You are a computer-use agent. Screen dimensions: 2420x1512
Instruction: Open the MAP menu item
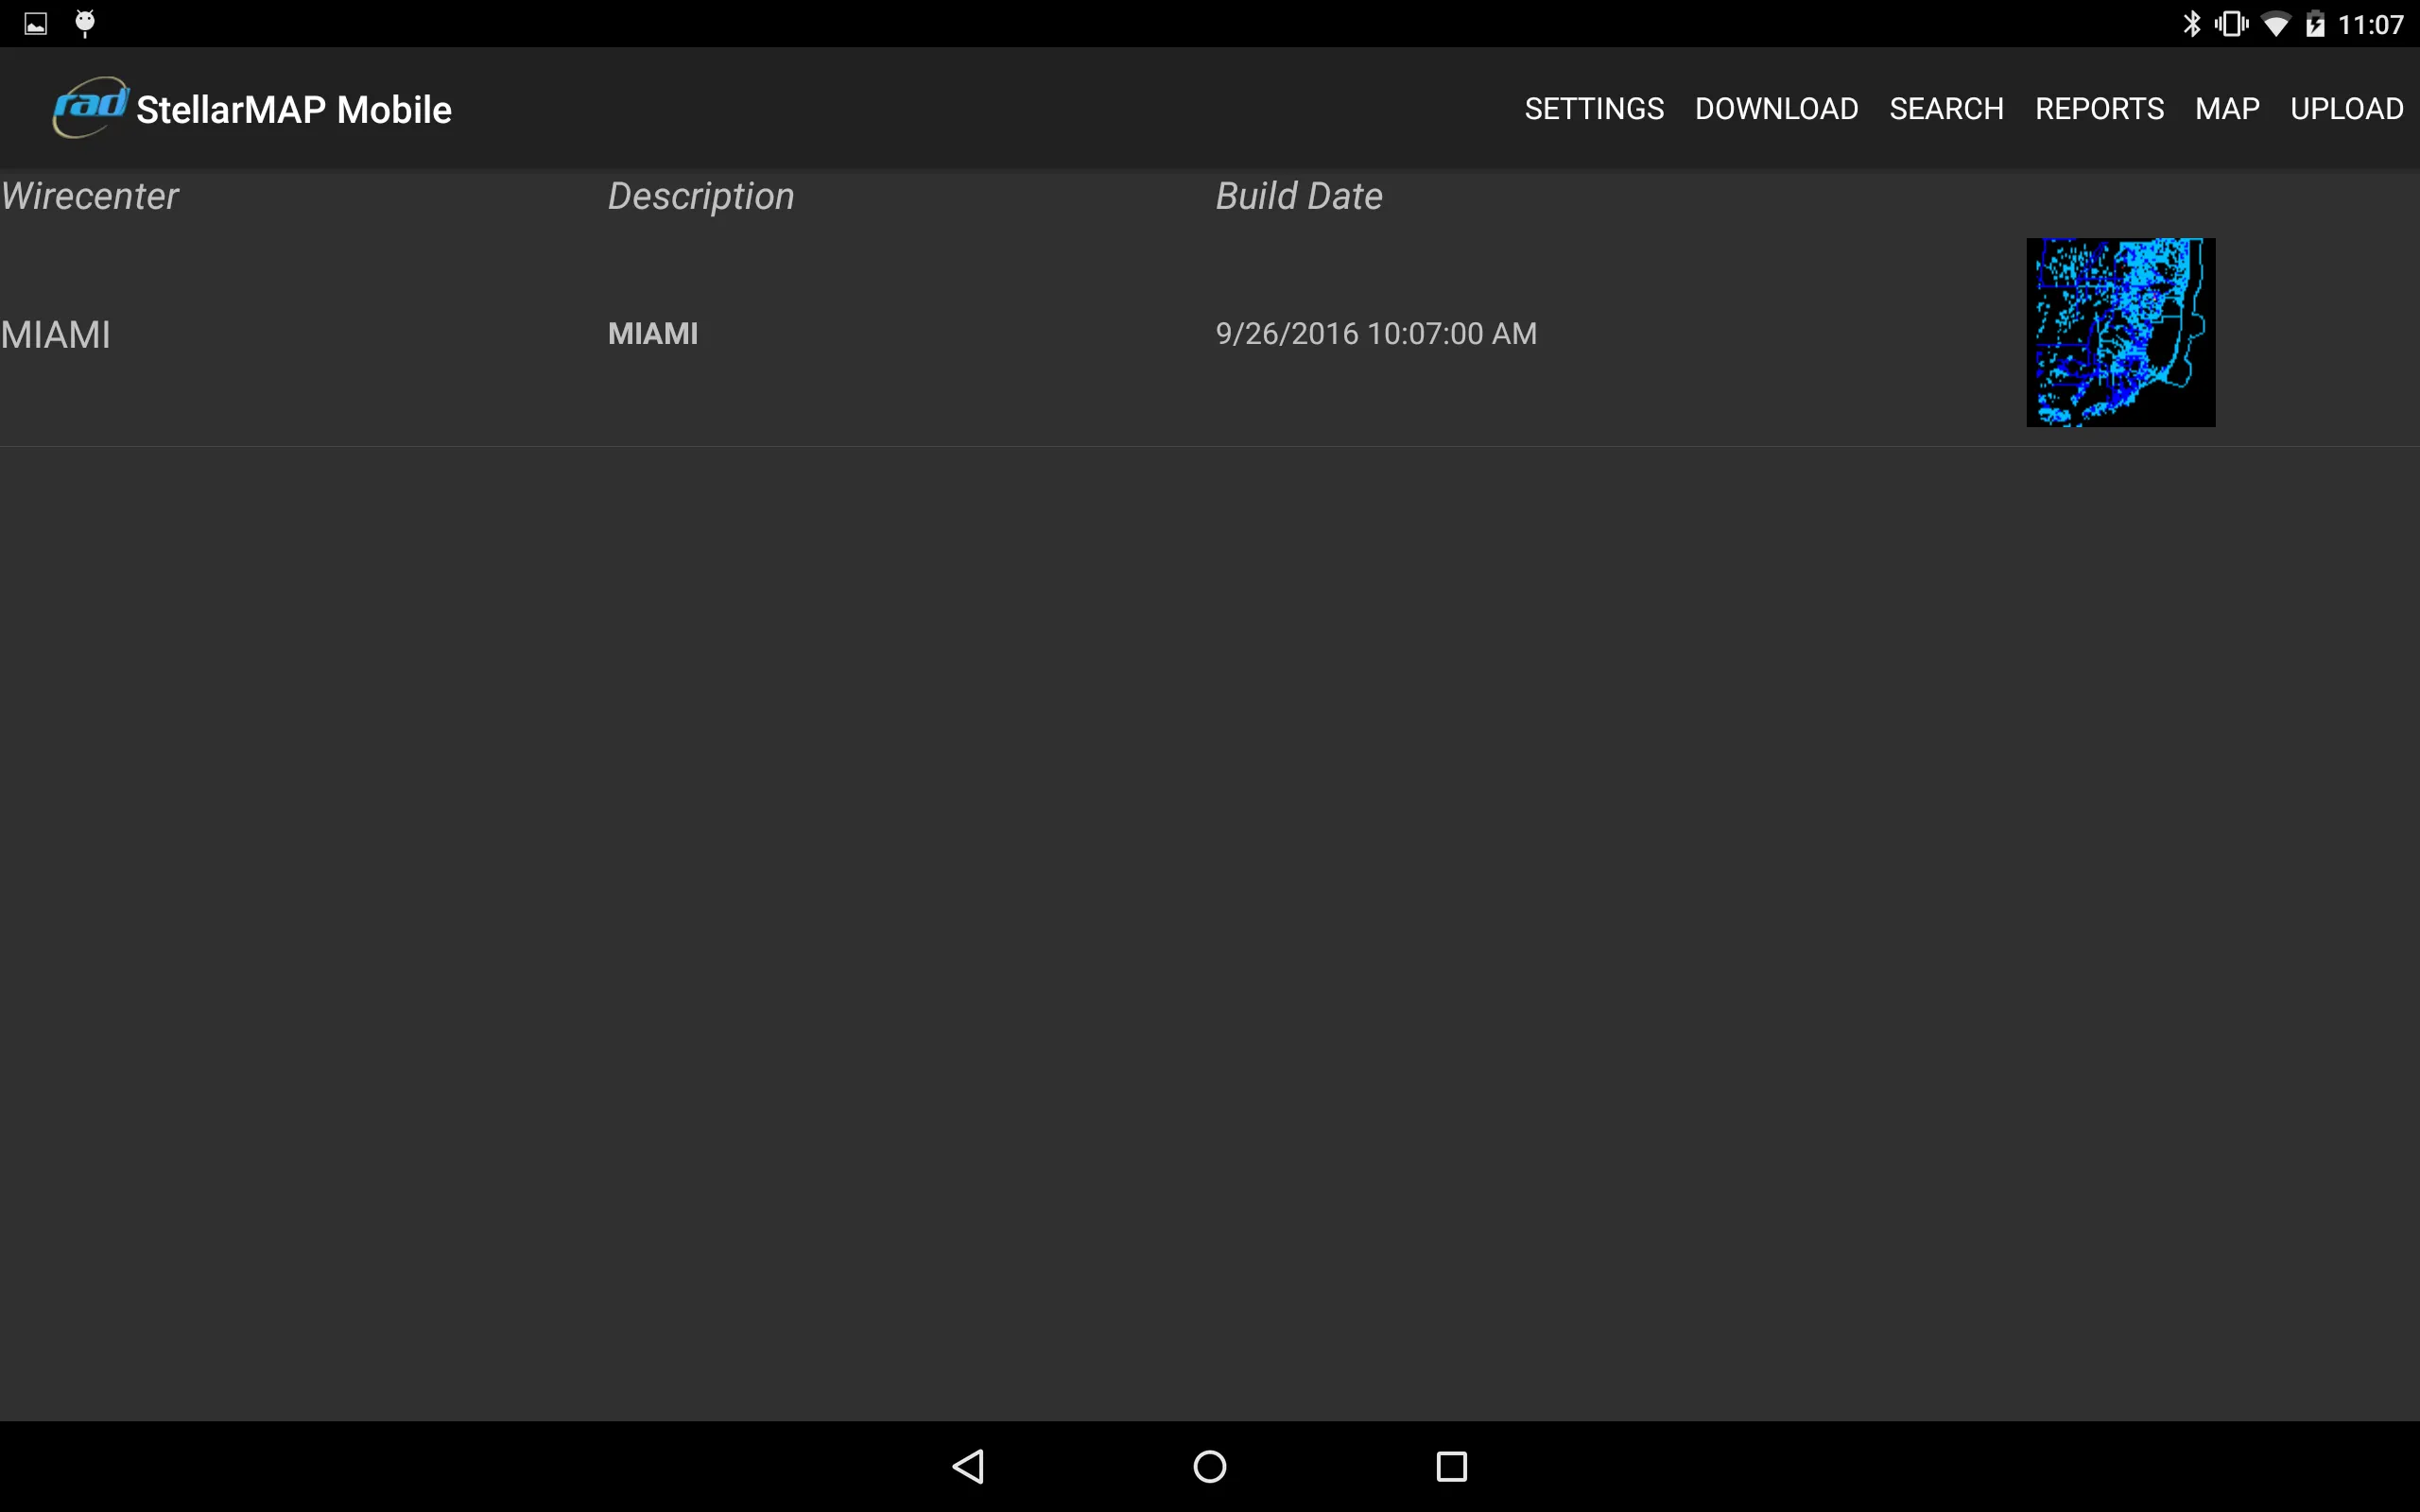pyautogui.click(x=2227, y=108)
